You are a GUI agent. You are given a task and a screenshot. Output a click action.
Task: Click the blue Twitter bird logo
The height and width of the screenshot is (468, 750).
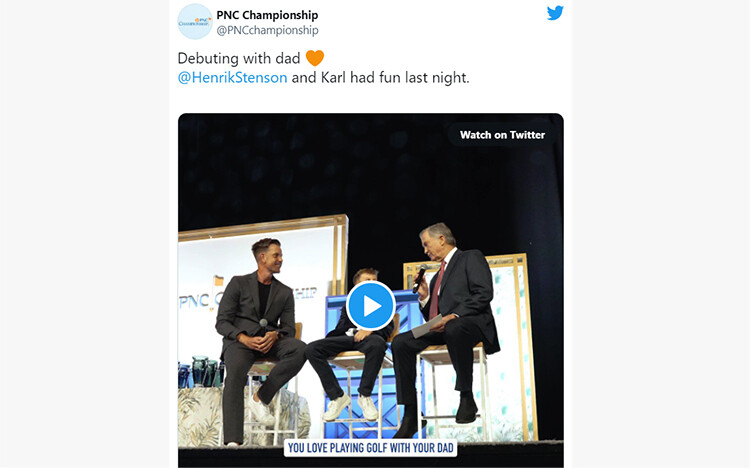pyautogui.click(x=555, y=13)
